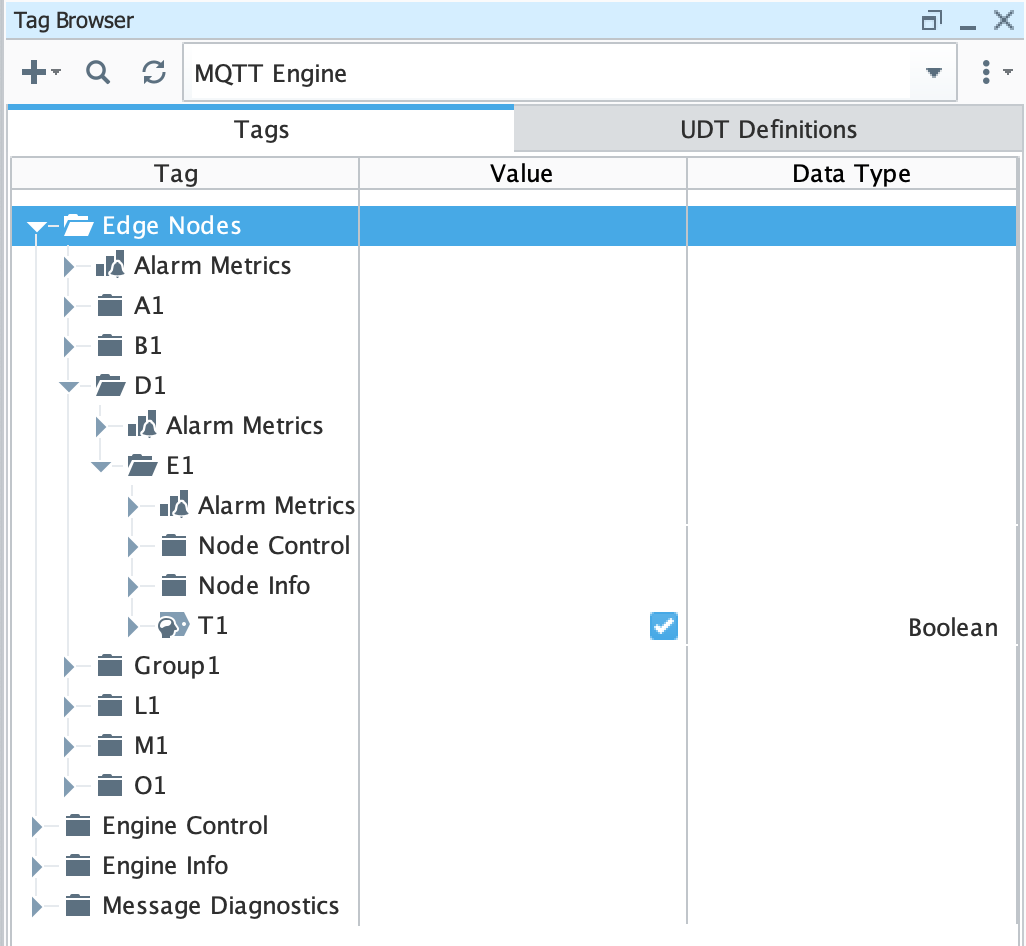Click the T1 tag icon

pos(174,627)
